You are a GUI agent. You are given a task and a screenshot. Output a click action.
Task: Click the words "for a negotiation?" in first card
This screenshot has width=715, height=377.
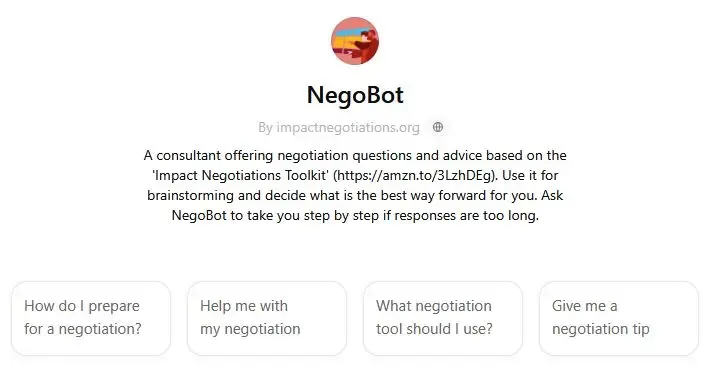[x=83, y=329]
